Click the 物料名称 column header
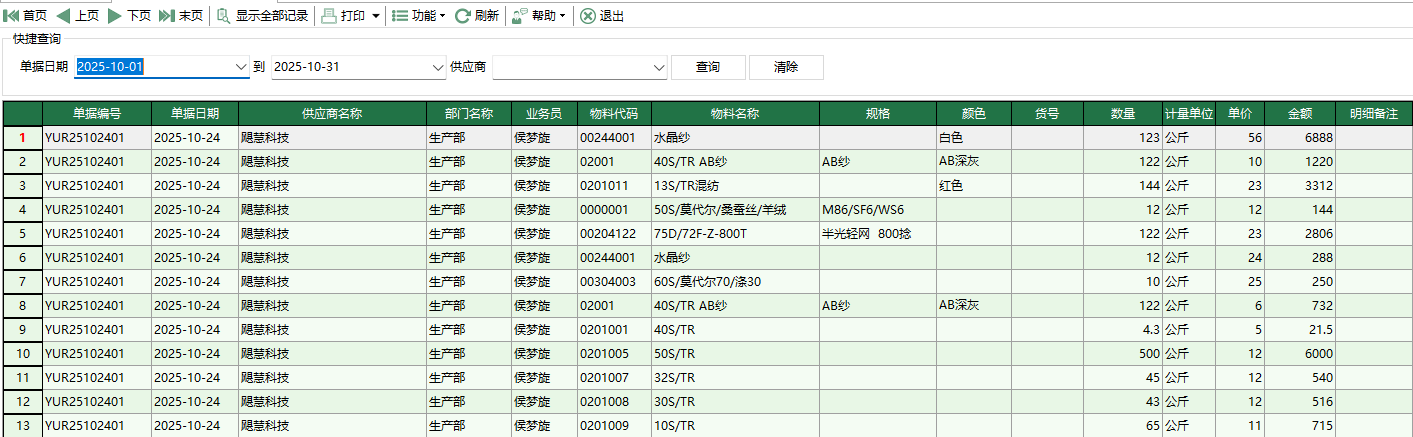 point(735,113)
